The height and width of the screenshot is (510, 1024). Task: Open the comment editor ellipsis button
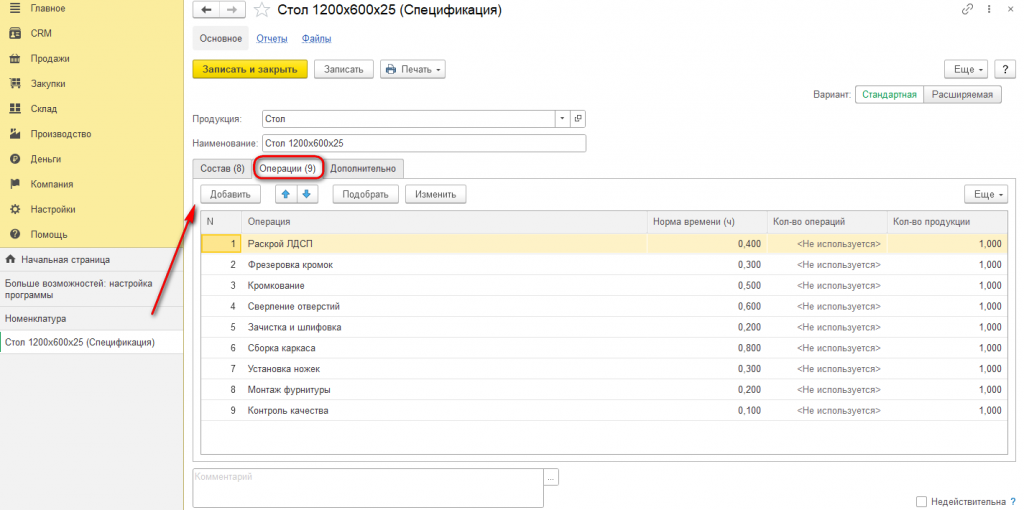click(551, 477)
